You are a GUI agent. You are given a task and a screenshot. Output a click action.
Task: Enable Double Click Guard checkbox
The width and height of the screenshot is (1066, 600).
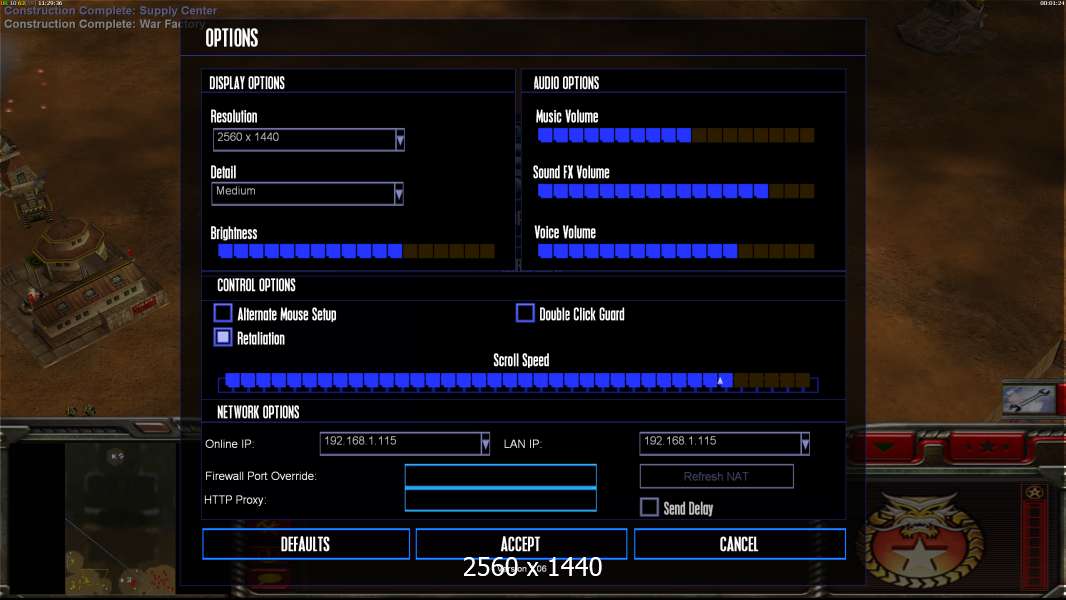click(525, 313)
